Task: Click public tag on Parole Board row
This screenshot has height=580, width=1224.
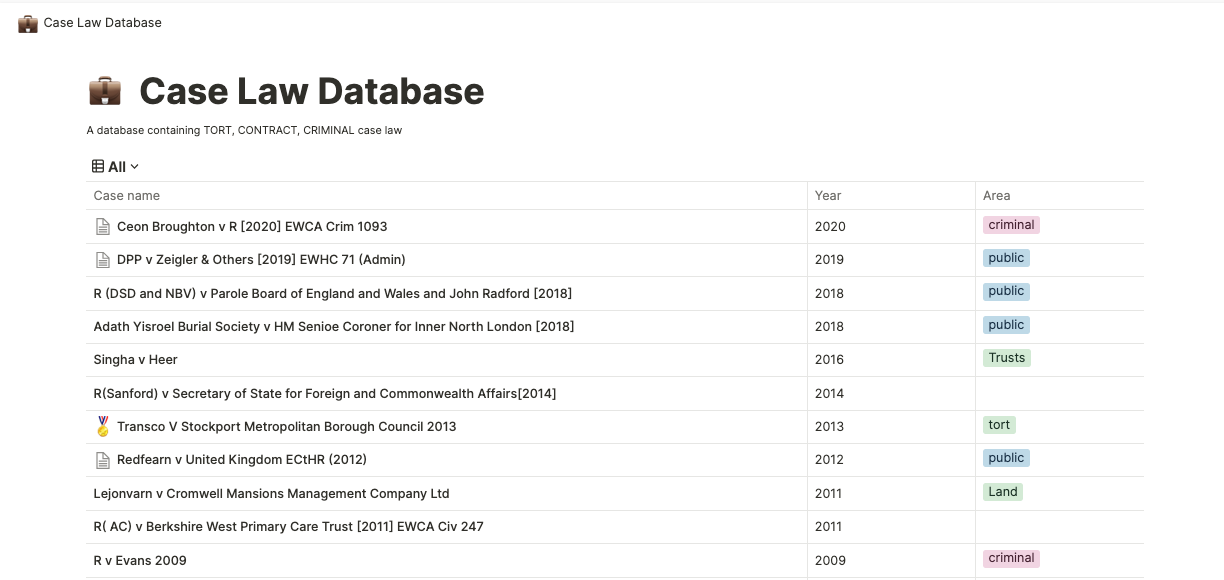Action: [1006, 291]
